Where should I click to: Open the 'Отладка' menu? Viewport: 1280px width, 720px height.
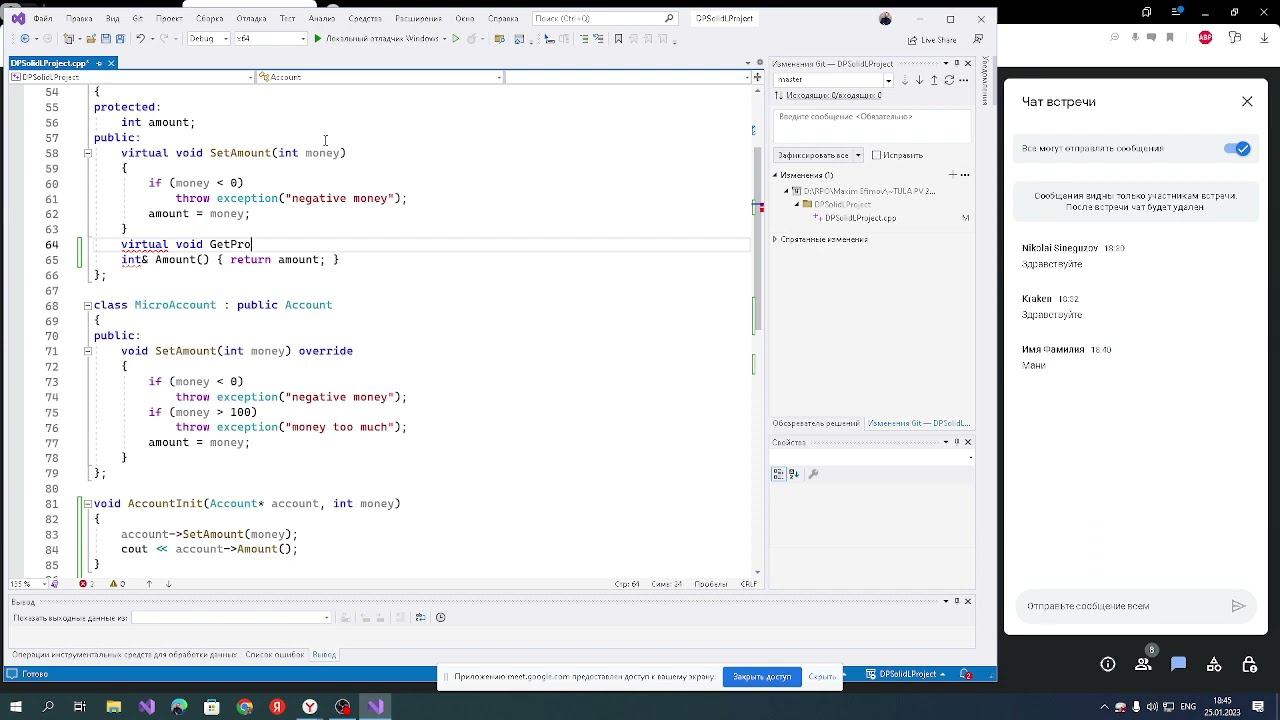(251, 18)
